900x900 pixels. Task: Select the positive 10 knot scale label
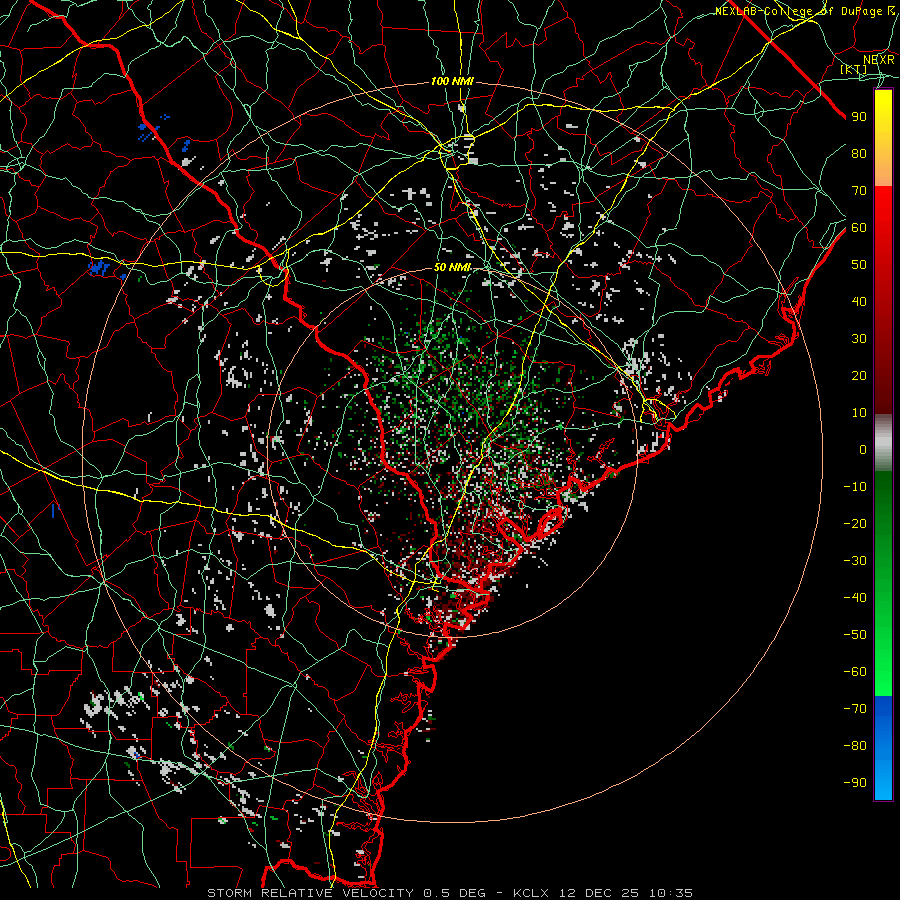coord(859,413)
